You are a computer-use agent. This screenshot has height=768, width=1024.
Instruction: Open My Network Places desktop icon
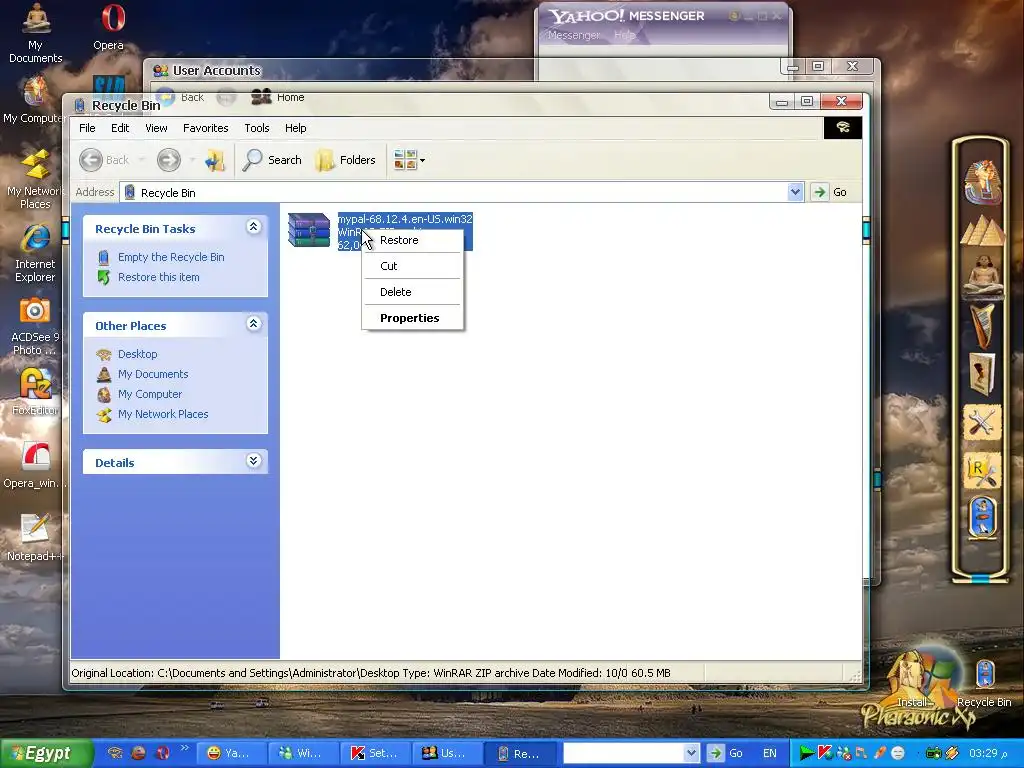pyautogui.click(x=35, y=180)
